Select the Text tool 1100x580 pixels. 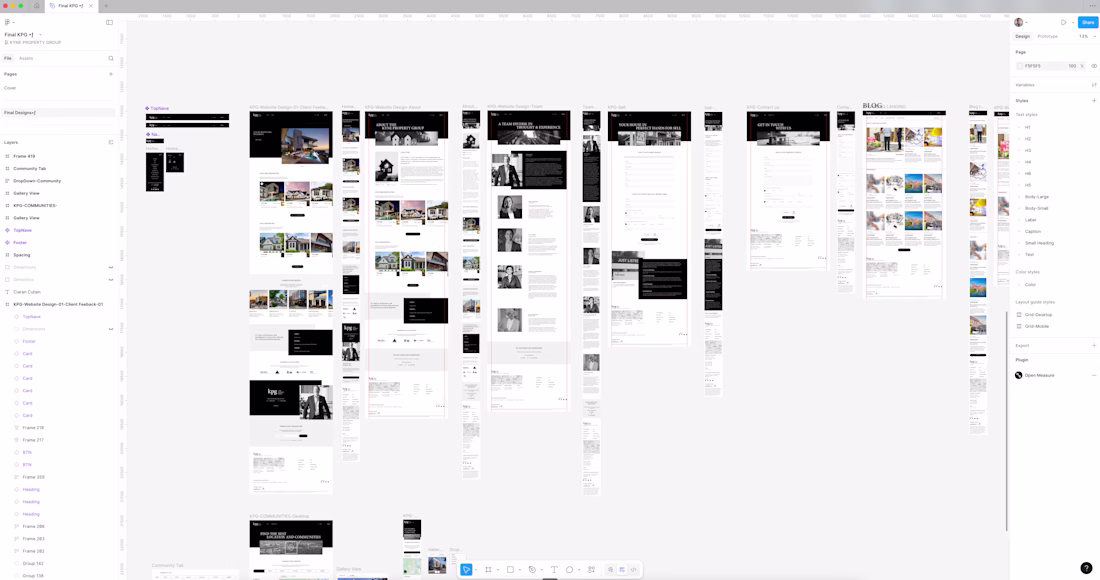point(554,569)
